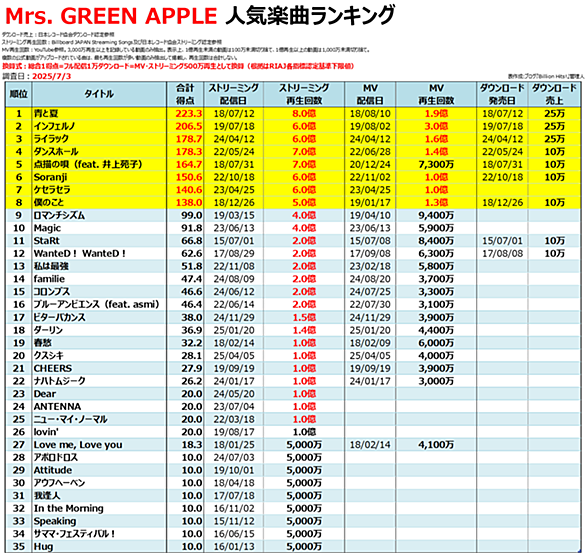This screenshot has width=586, height=553.
Task: Select the streaming date '25/04/05'
Action: [x=234, y=355]
